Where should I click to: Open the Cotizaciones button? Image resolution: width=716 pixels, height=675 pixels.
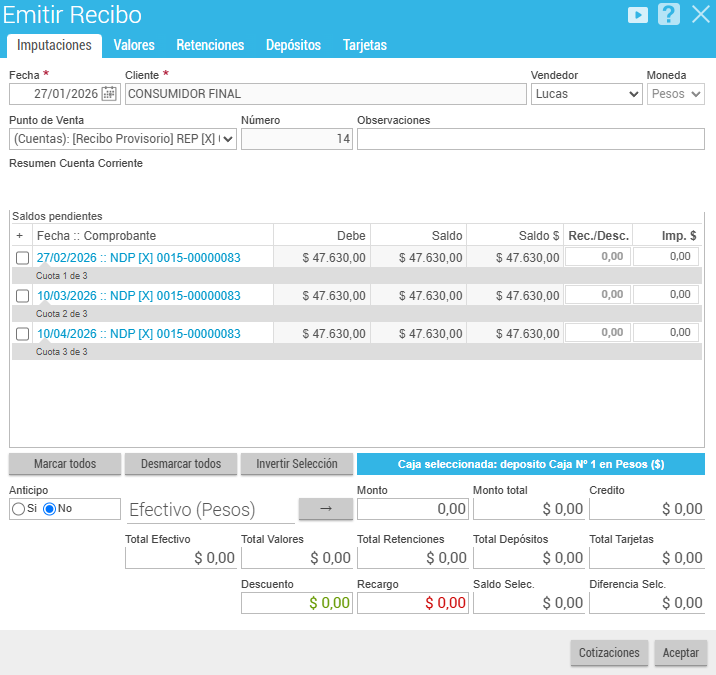[610, 652]
